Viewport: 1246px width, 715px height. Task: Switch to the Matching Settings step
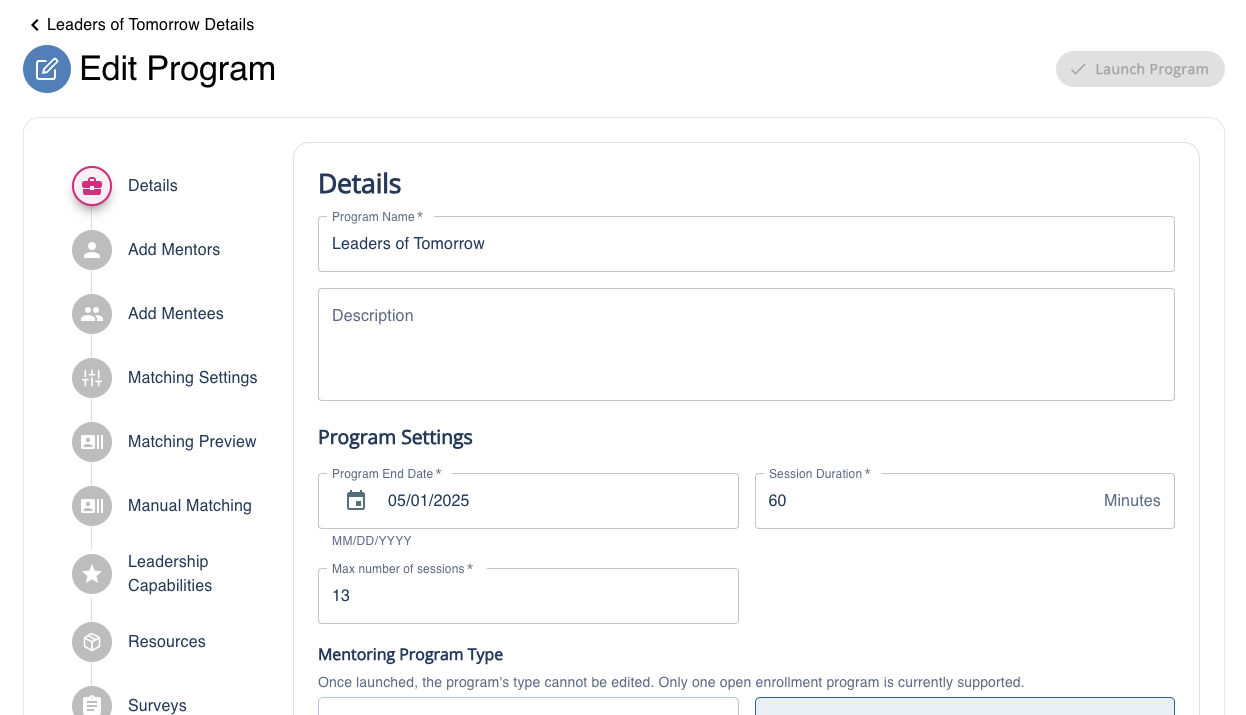[192, 378]
